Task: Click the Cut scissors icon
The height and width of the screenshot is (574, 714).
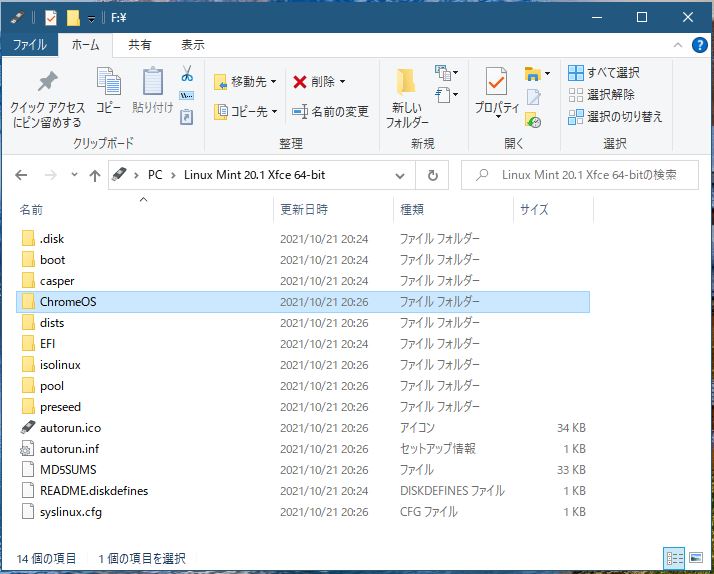Action: tap(186, 74)
